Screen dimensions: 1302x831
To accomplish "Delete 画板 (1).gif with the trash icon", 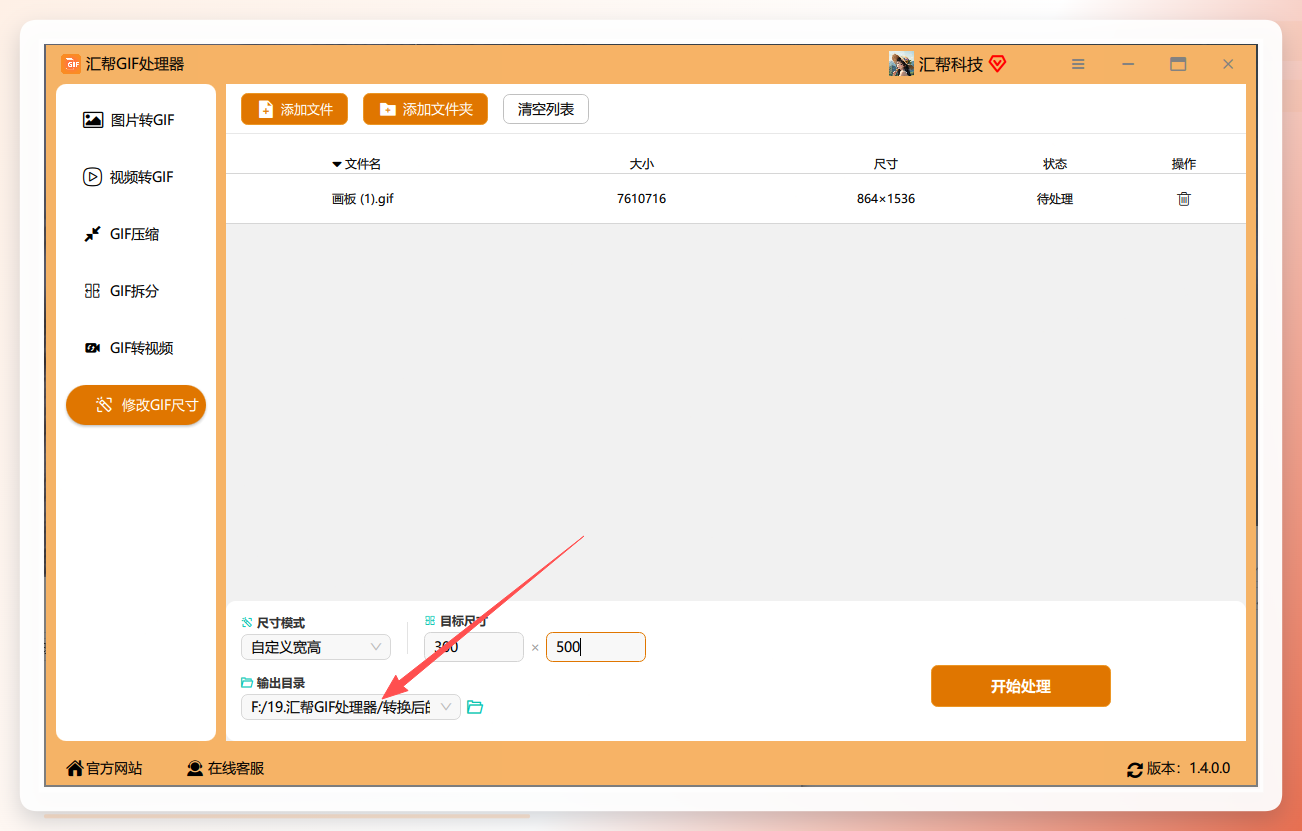I will pos(1184,199).
